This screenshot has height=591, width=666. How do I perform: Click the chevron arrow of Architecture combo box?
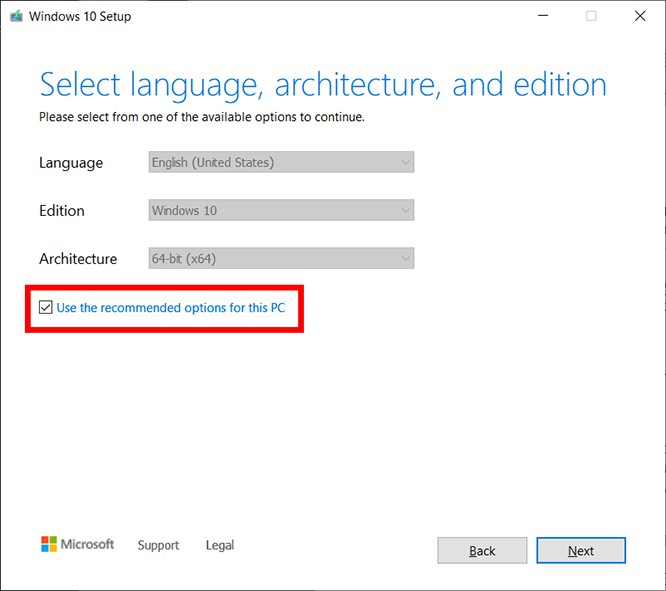tap(404, 259)
